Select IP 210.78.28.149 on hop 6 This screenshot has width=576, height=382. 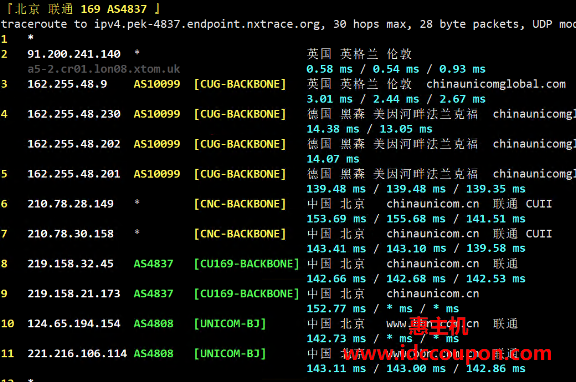71,204
